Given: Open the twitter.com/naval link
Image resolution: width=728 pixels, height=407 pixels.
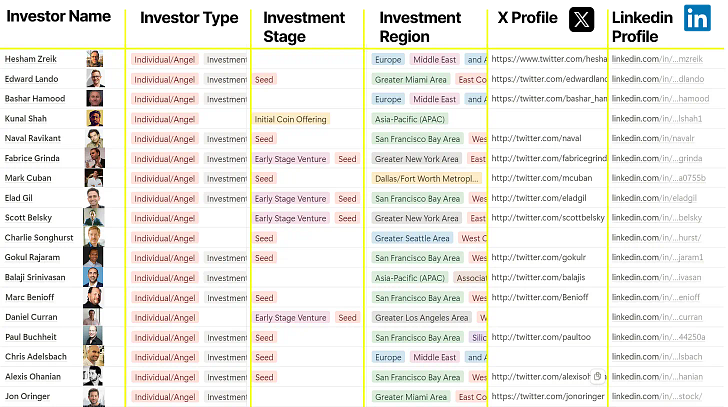Looking at the screenshot, I should pyautogui.click(x=536, y=138).
